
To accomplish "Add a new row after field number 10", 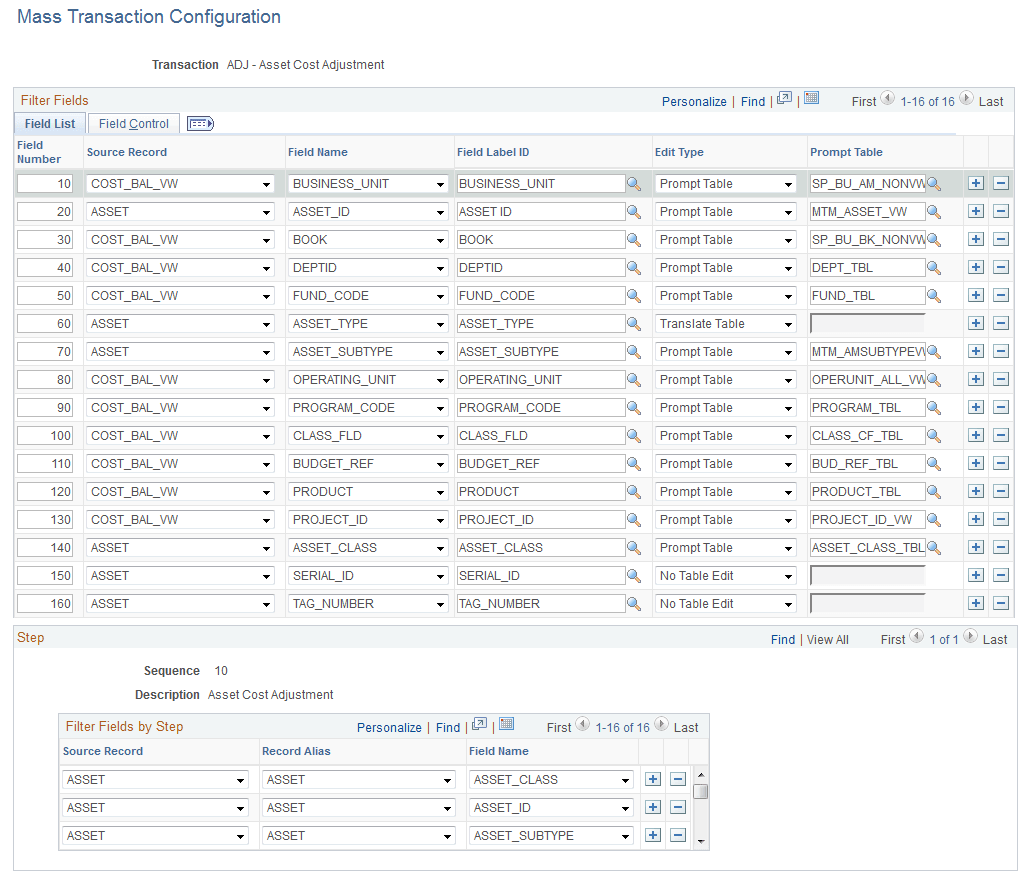I will click(x=975, y=183).
